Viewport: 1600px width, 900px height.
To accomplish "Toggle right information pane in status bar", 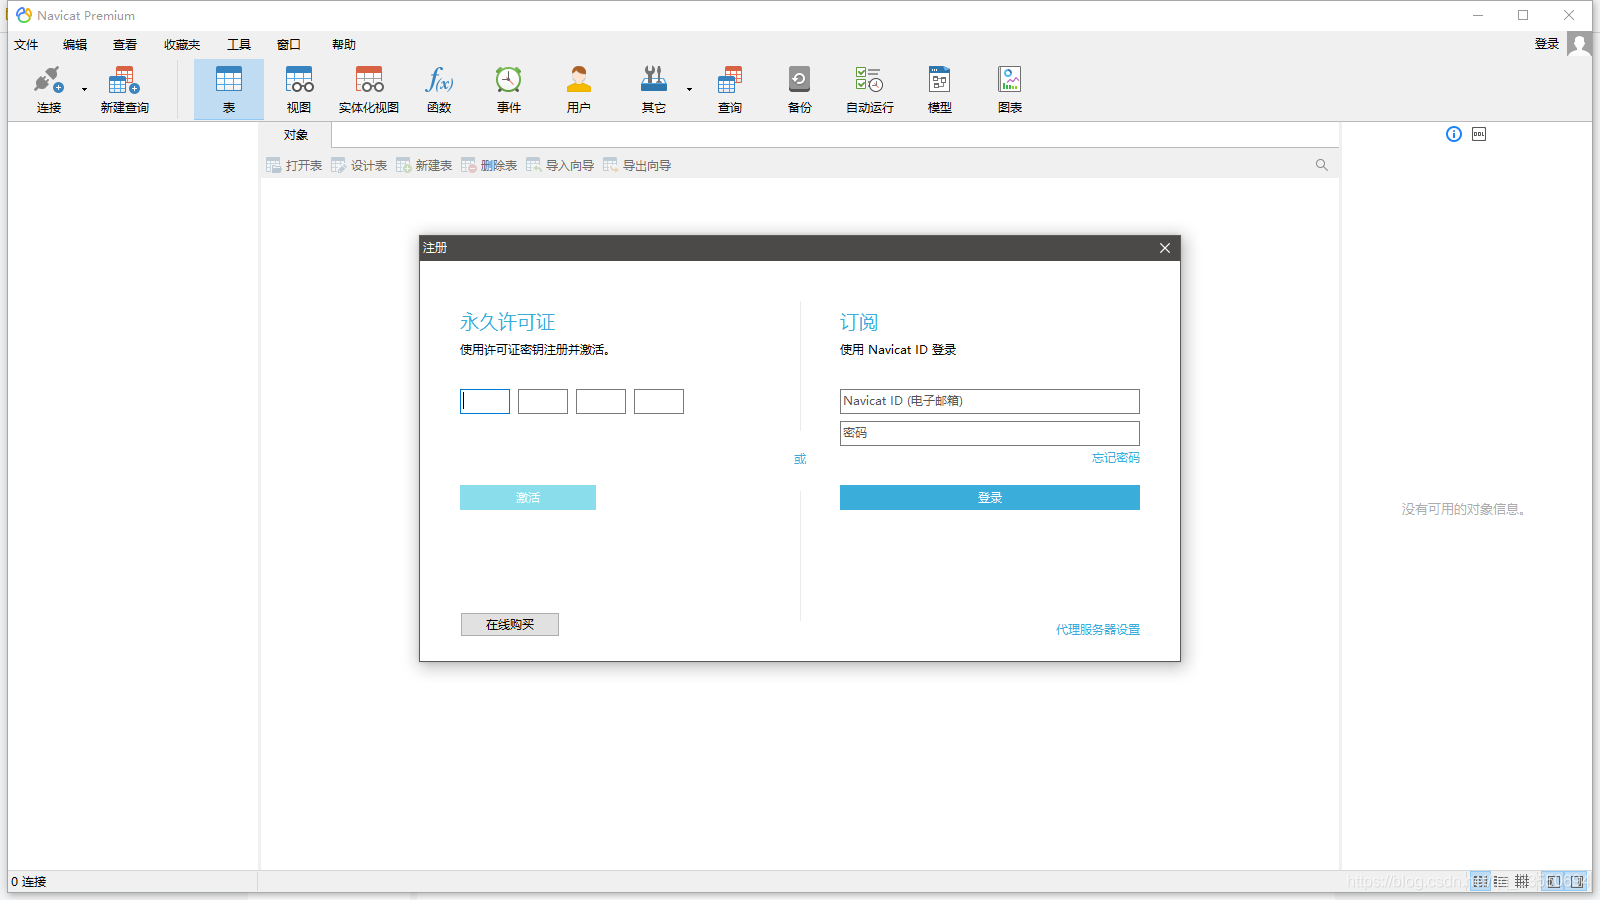I will point(1577,882).
